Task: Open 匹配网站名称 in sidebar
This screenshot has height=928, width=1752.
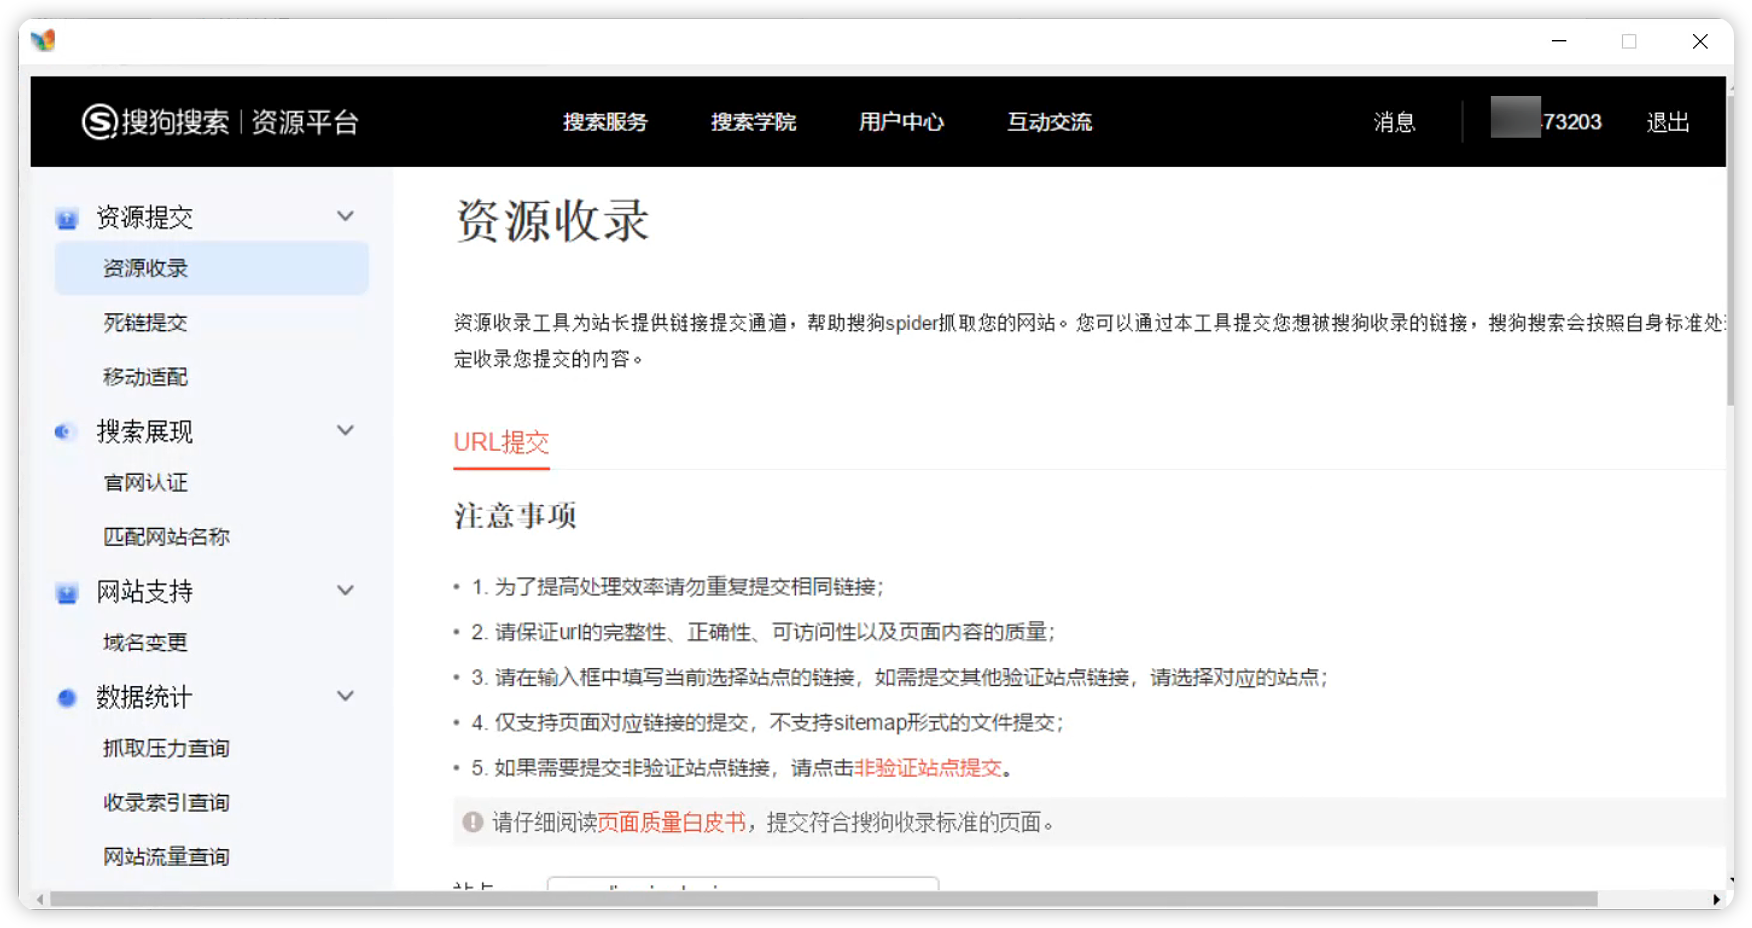Action: (166, 537)
